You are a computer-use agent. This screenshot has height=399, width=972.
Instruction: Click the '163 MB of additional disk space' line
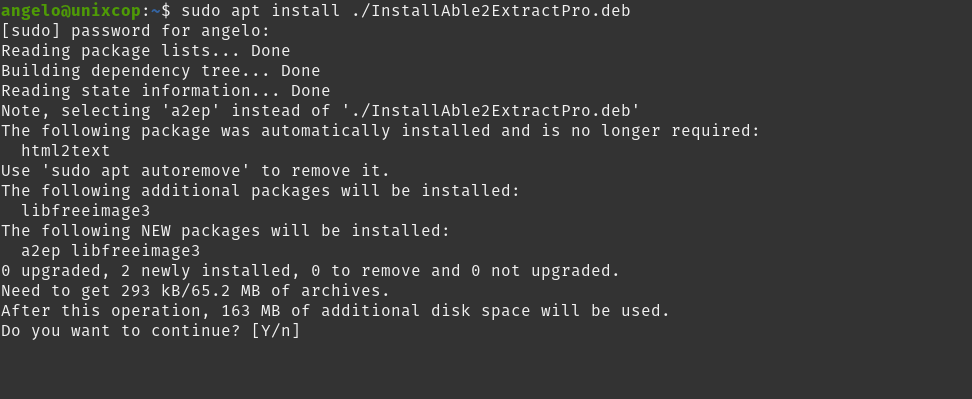(335, 310)
